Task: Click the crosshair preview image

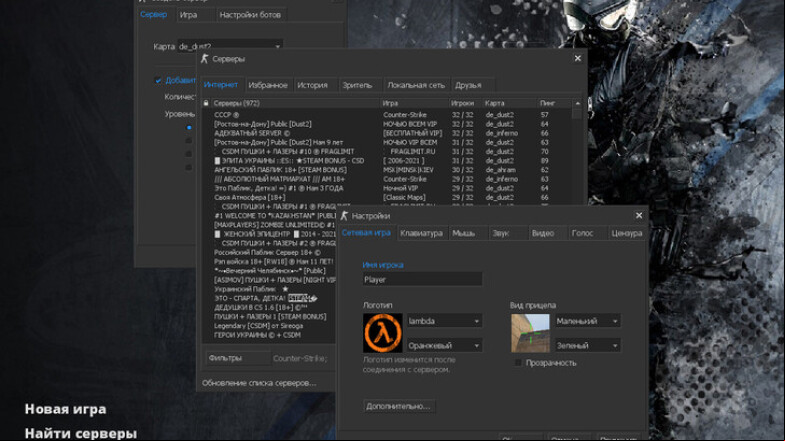Action: pos(530,333)
